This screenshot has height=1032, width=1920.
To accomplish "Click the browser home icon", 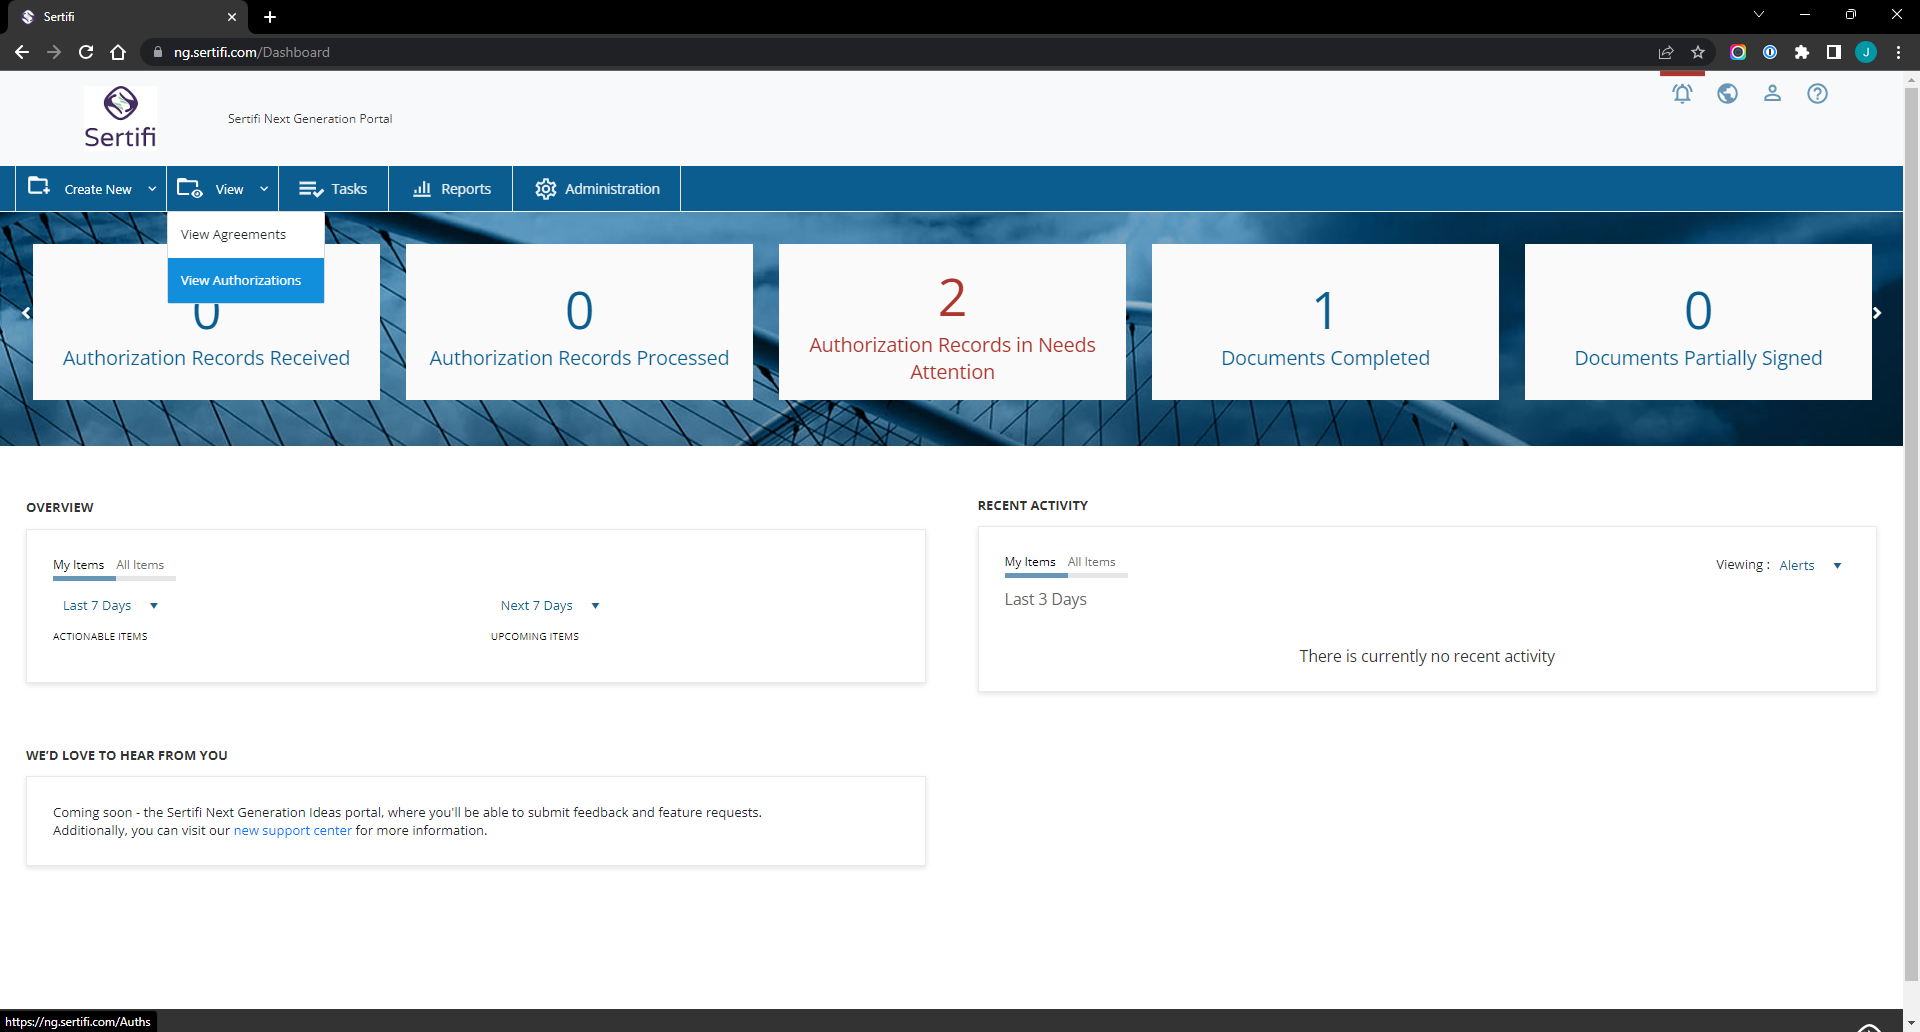I will (118, 52).
